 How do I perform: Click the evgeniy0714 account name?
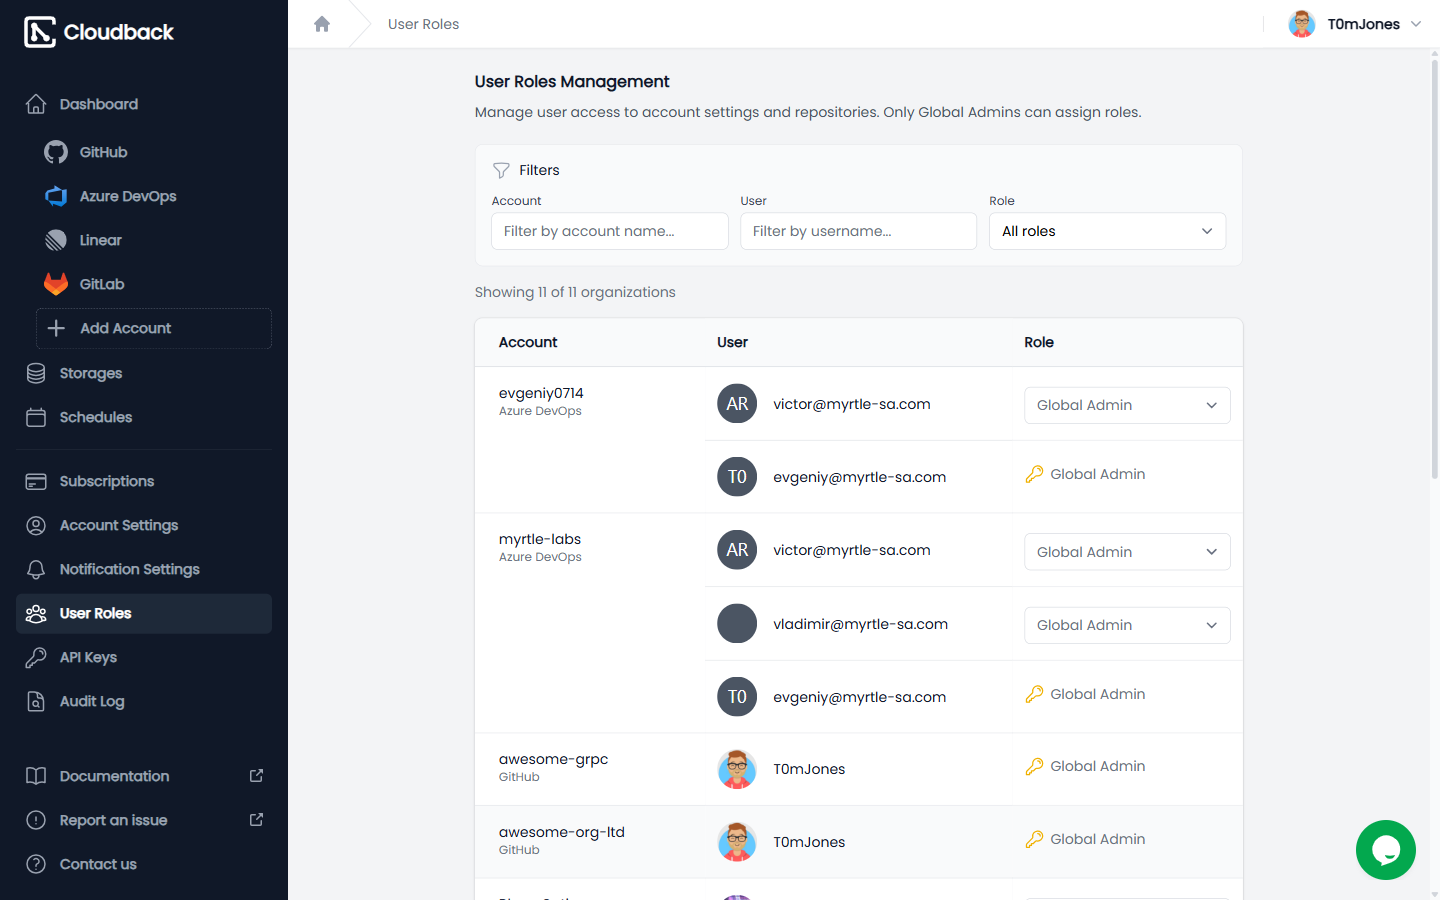click(x=541, y=393)
